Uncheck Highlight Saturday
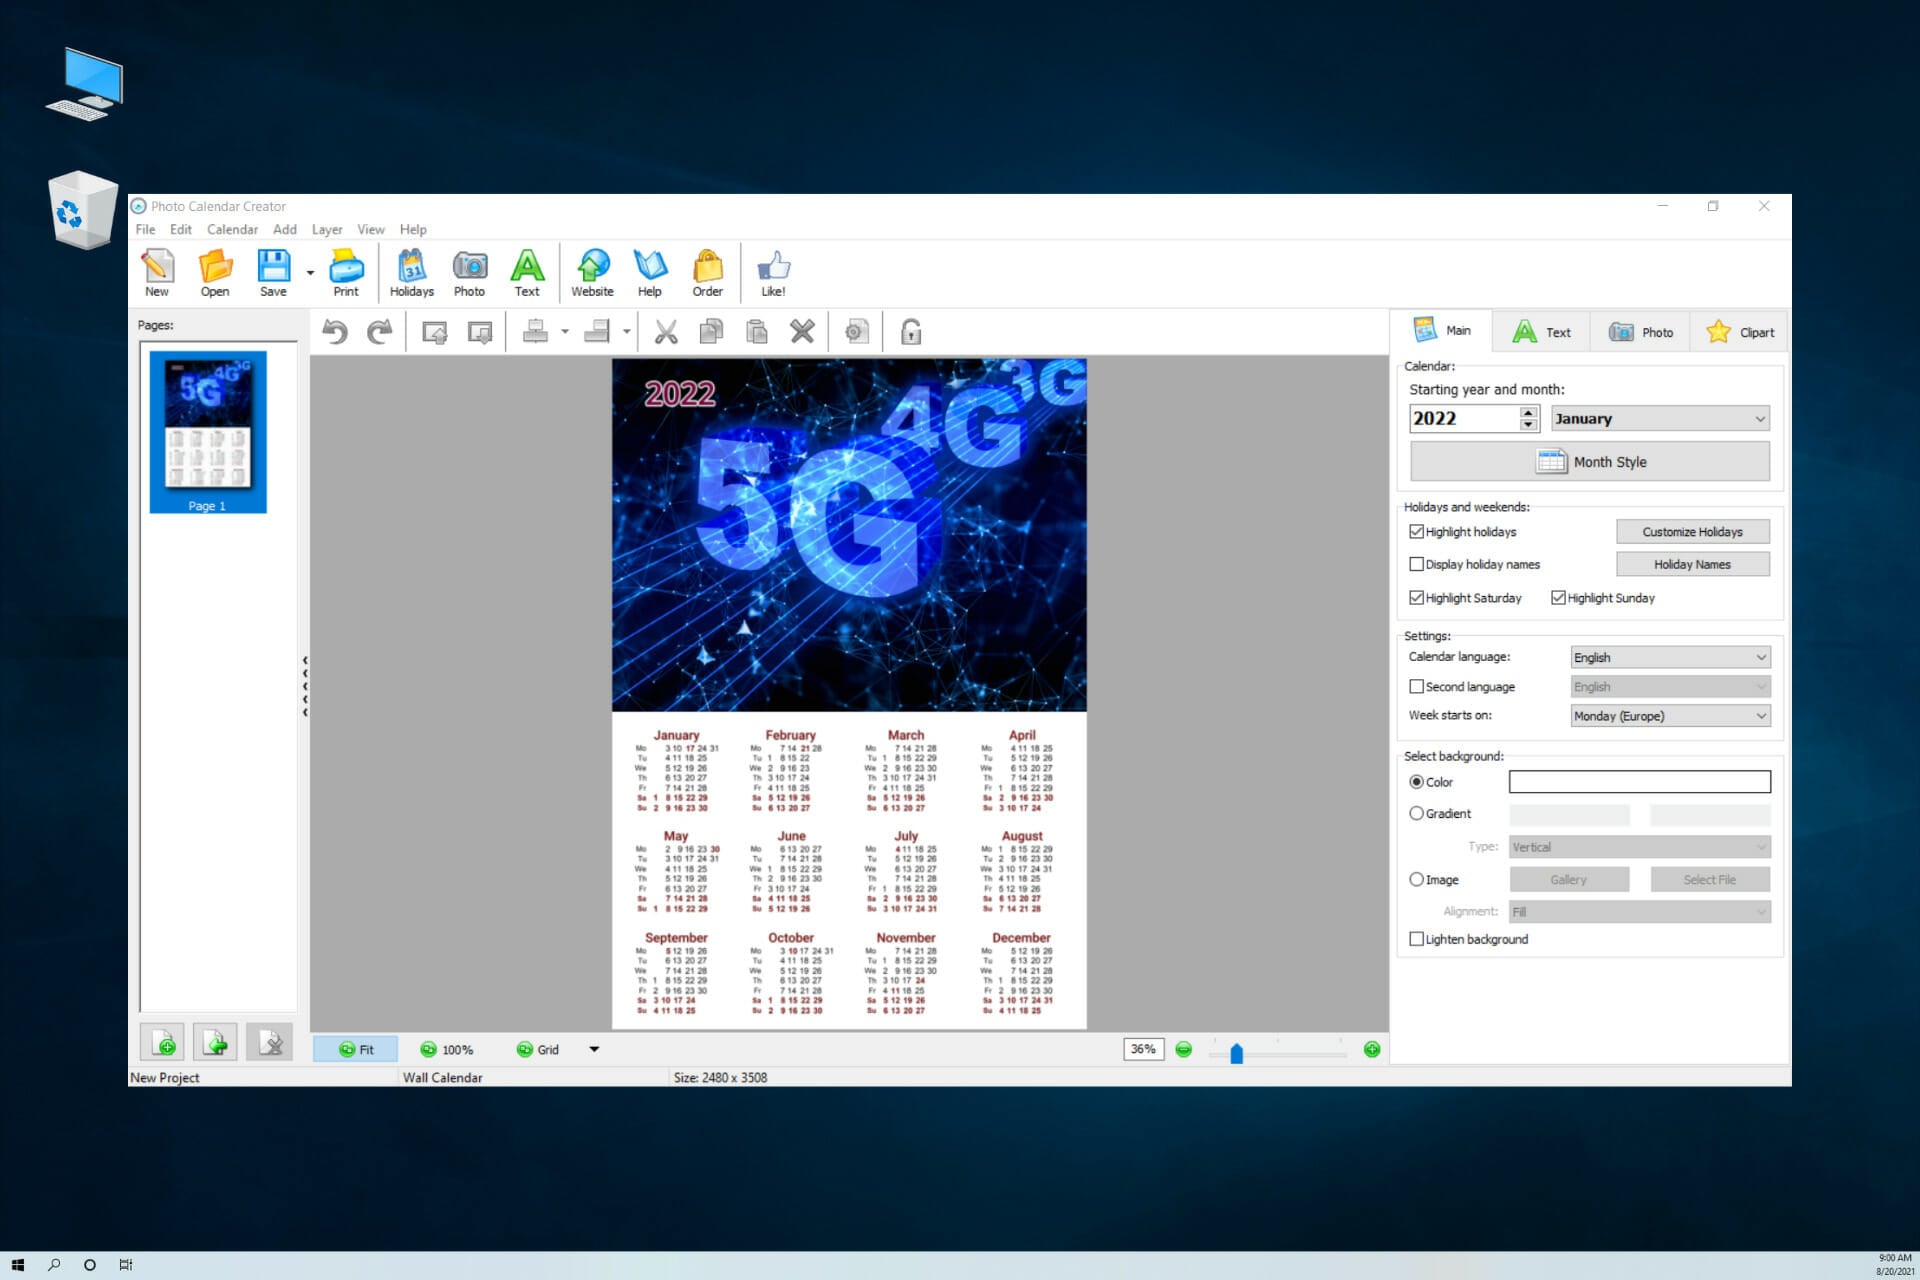The height and width of the screenshot is (1280, 1920). (x=1416, y=598)
